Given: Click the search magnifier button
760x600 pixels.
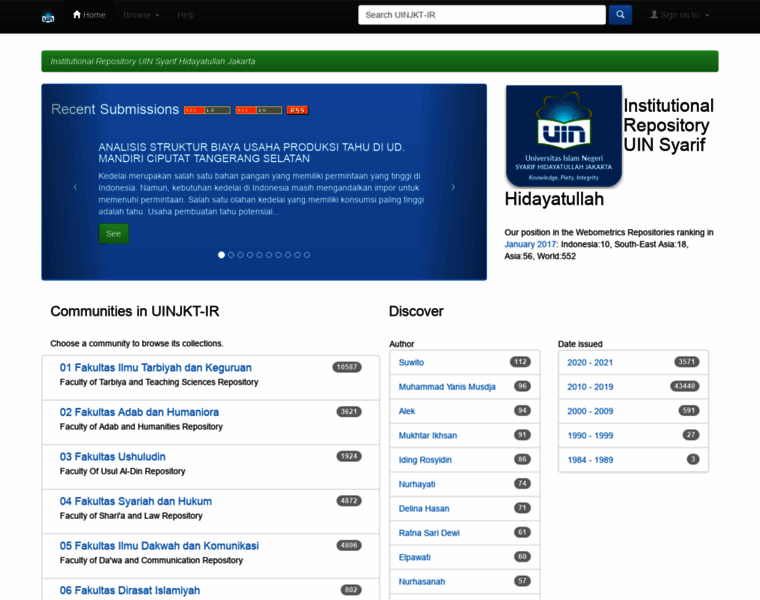Looking at the screenshot, I should [620, 15].
